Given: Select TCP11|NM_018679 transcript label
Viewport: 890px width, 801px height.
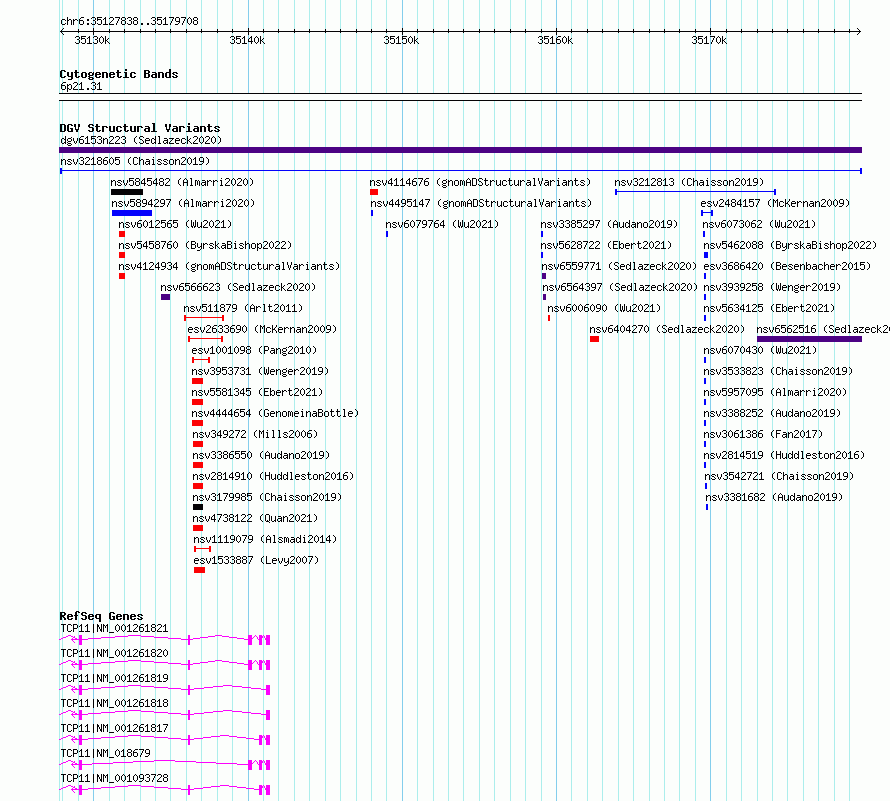Looking at the screenshot, I should [106, 753].
